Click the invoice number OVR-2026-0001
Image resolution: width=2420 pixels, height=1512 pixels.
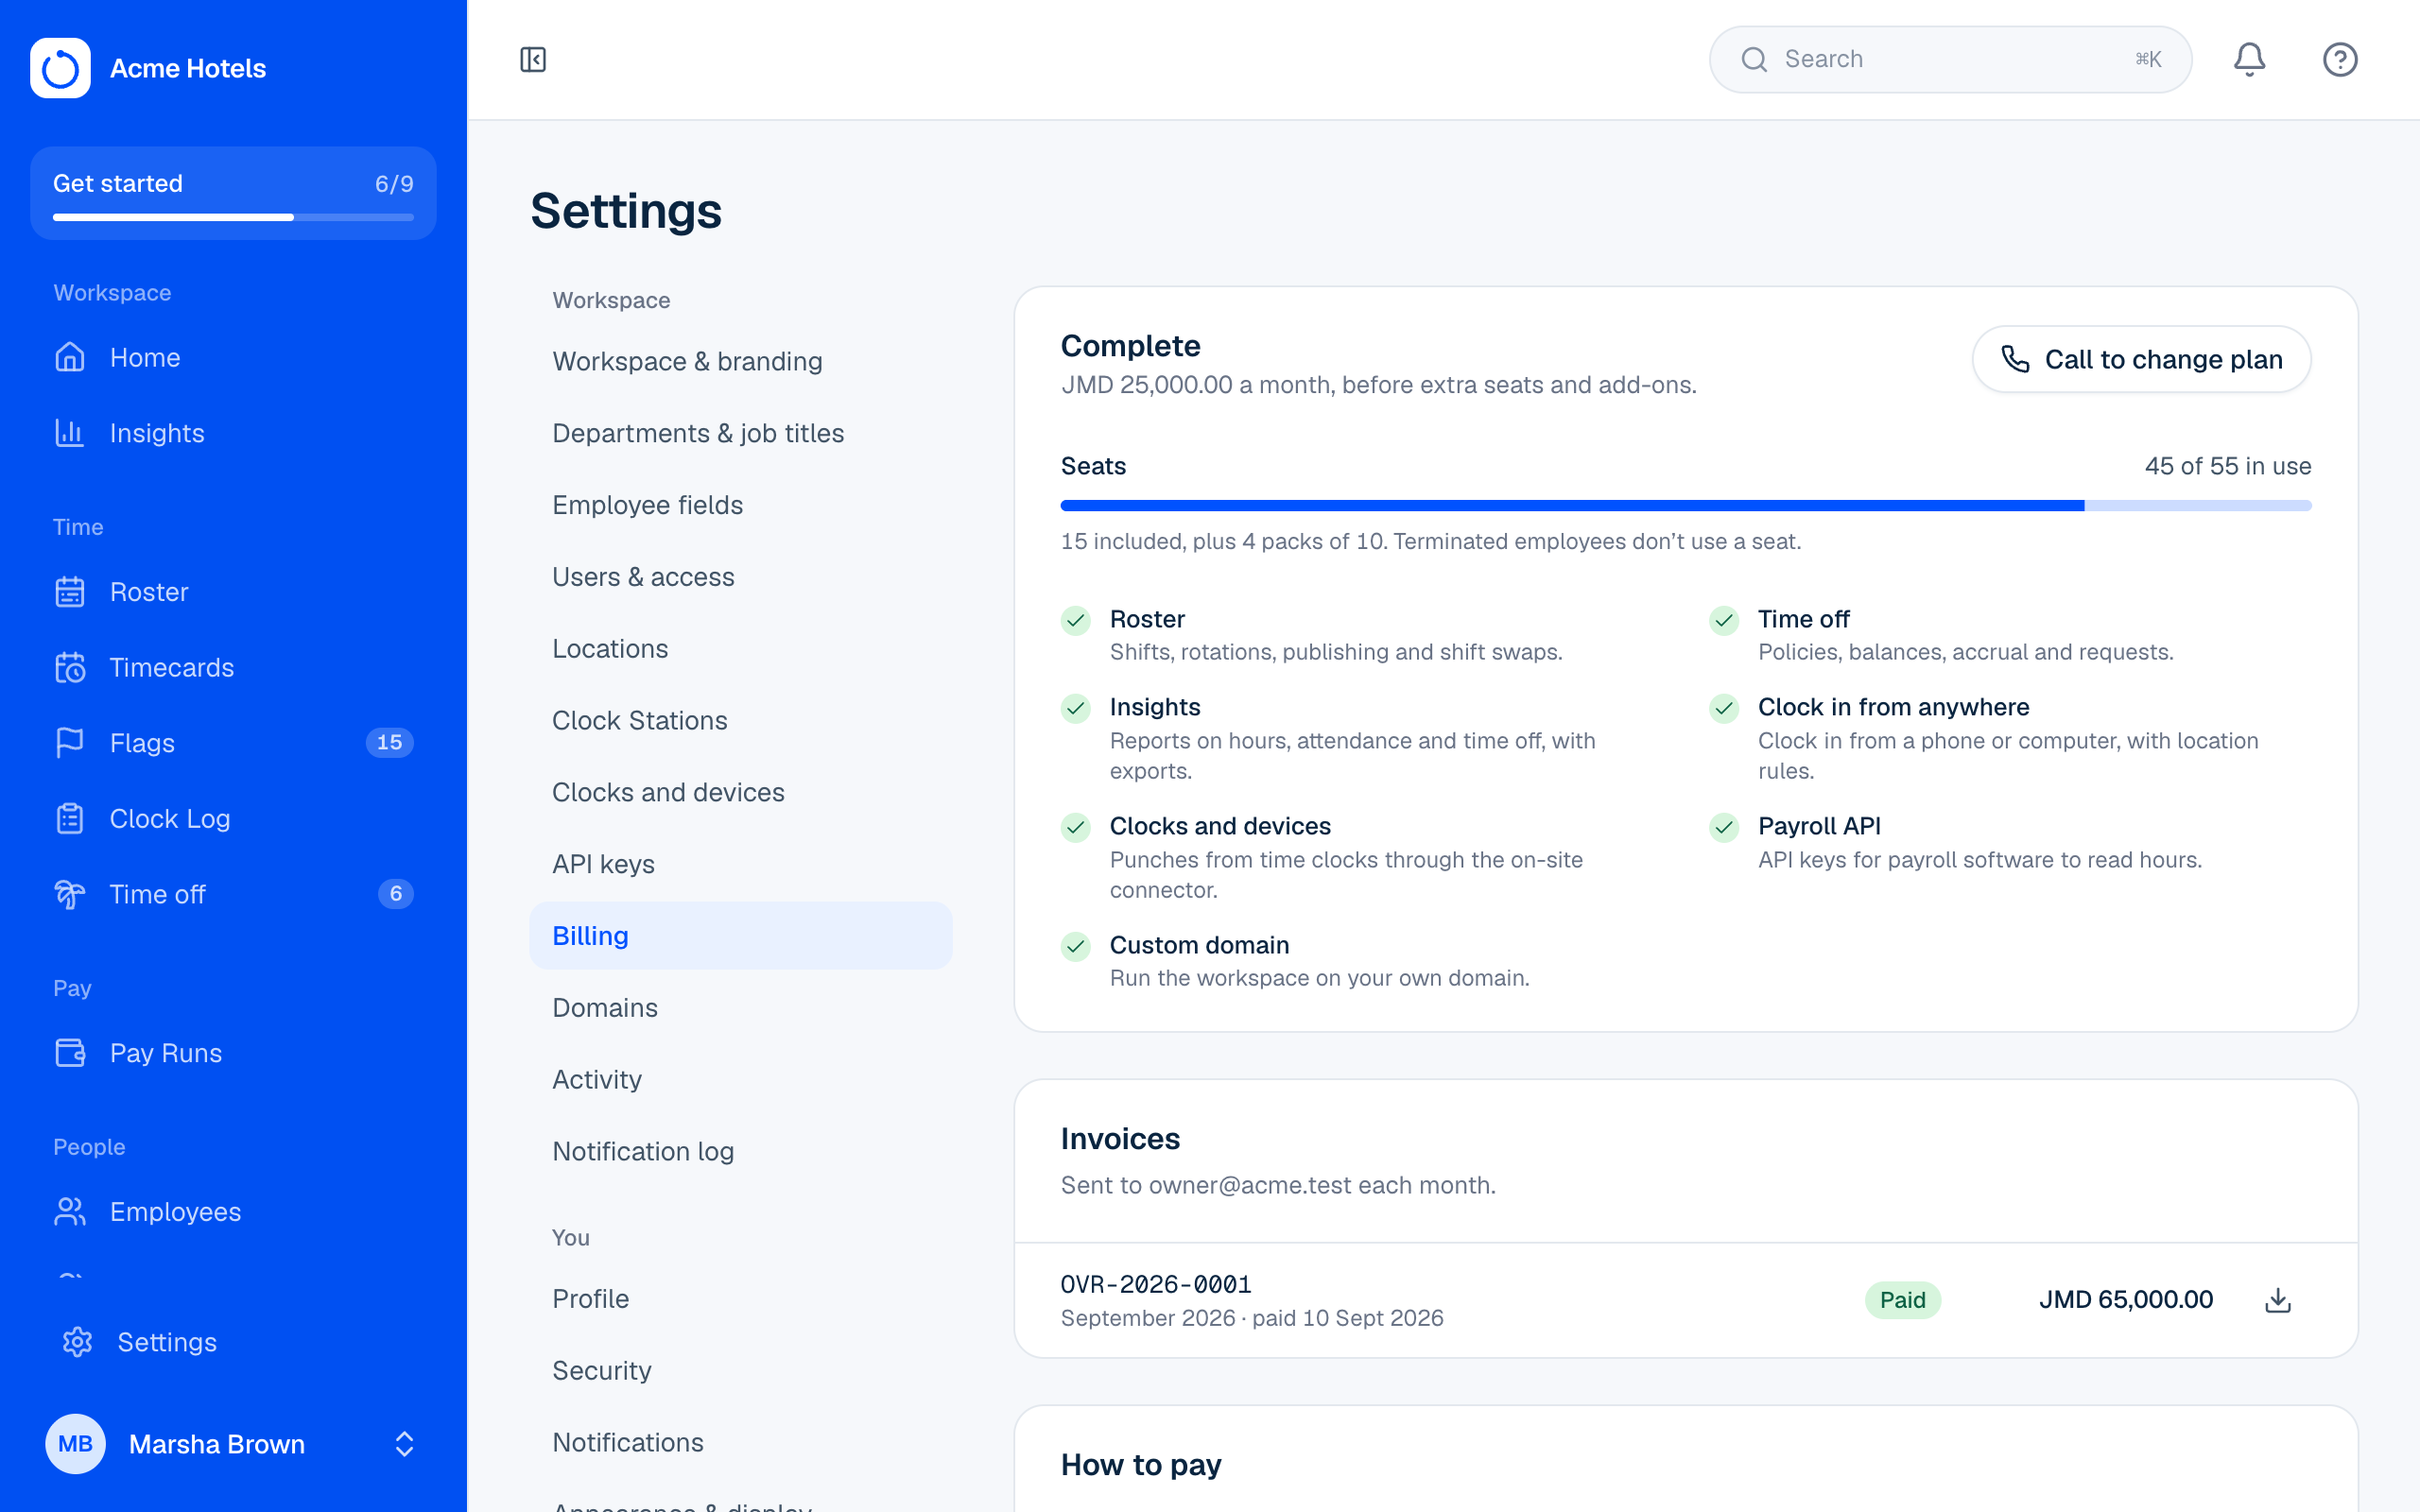pos(1156,1285)
